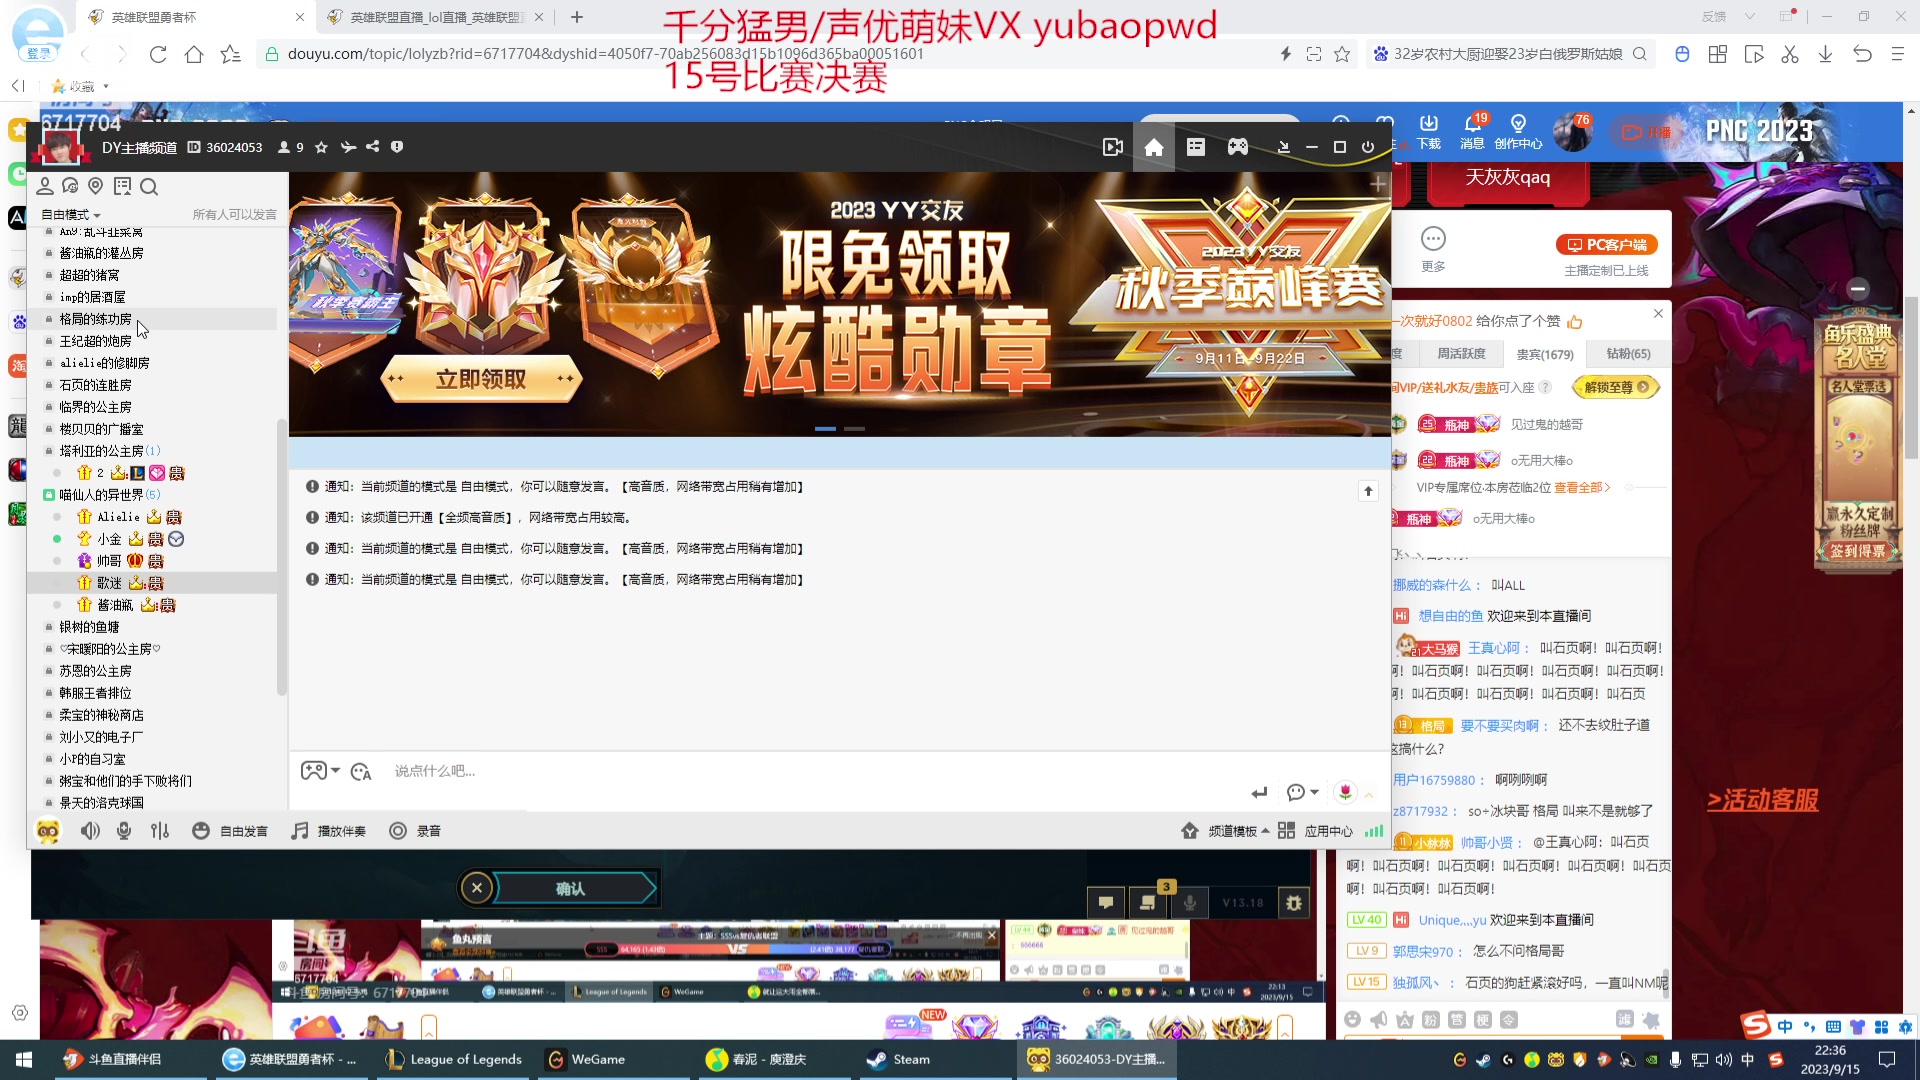The width and height of the screenshot is (1920, 1080).
Task: Click the 立即领取 banner button
Action: tap(481, 379)
